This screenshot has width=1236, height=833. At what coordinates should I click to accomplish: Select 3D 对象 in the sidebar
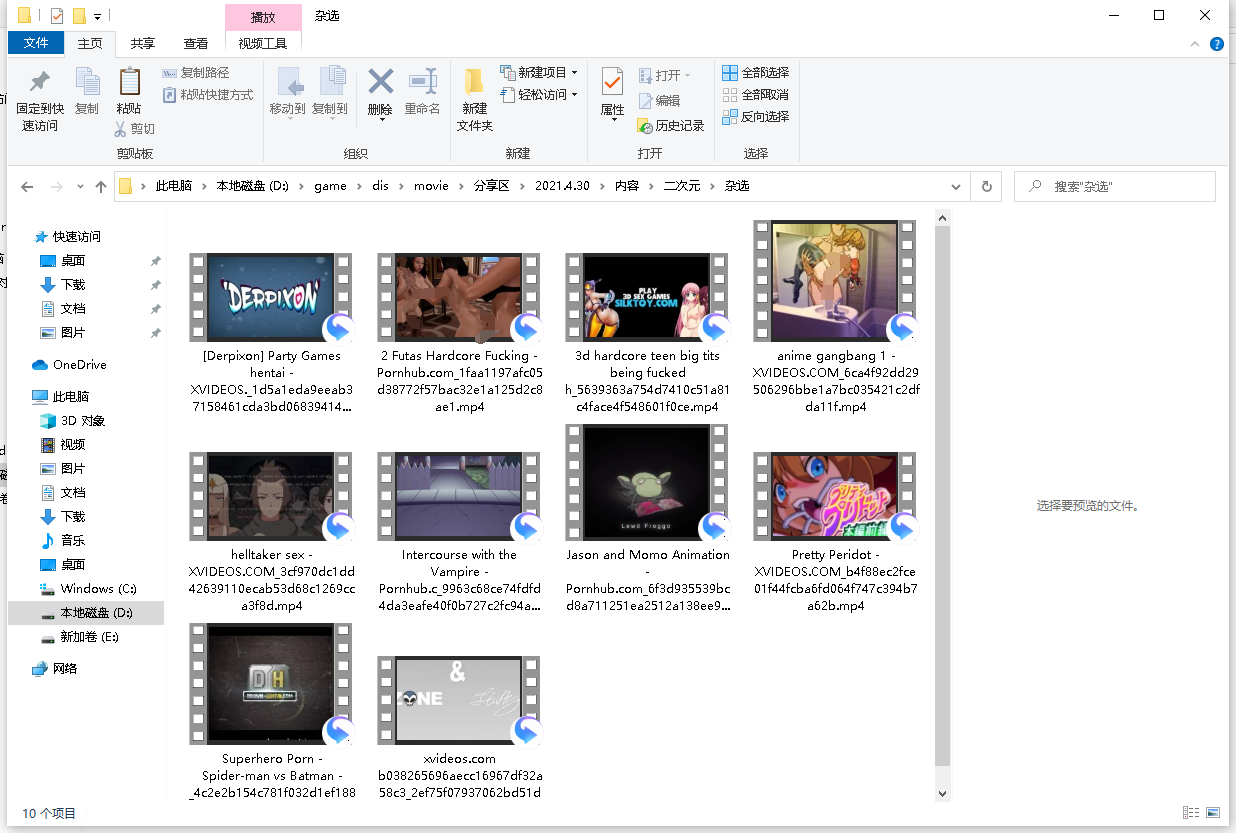tap(72, 421)
